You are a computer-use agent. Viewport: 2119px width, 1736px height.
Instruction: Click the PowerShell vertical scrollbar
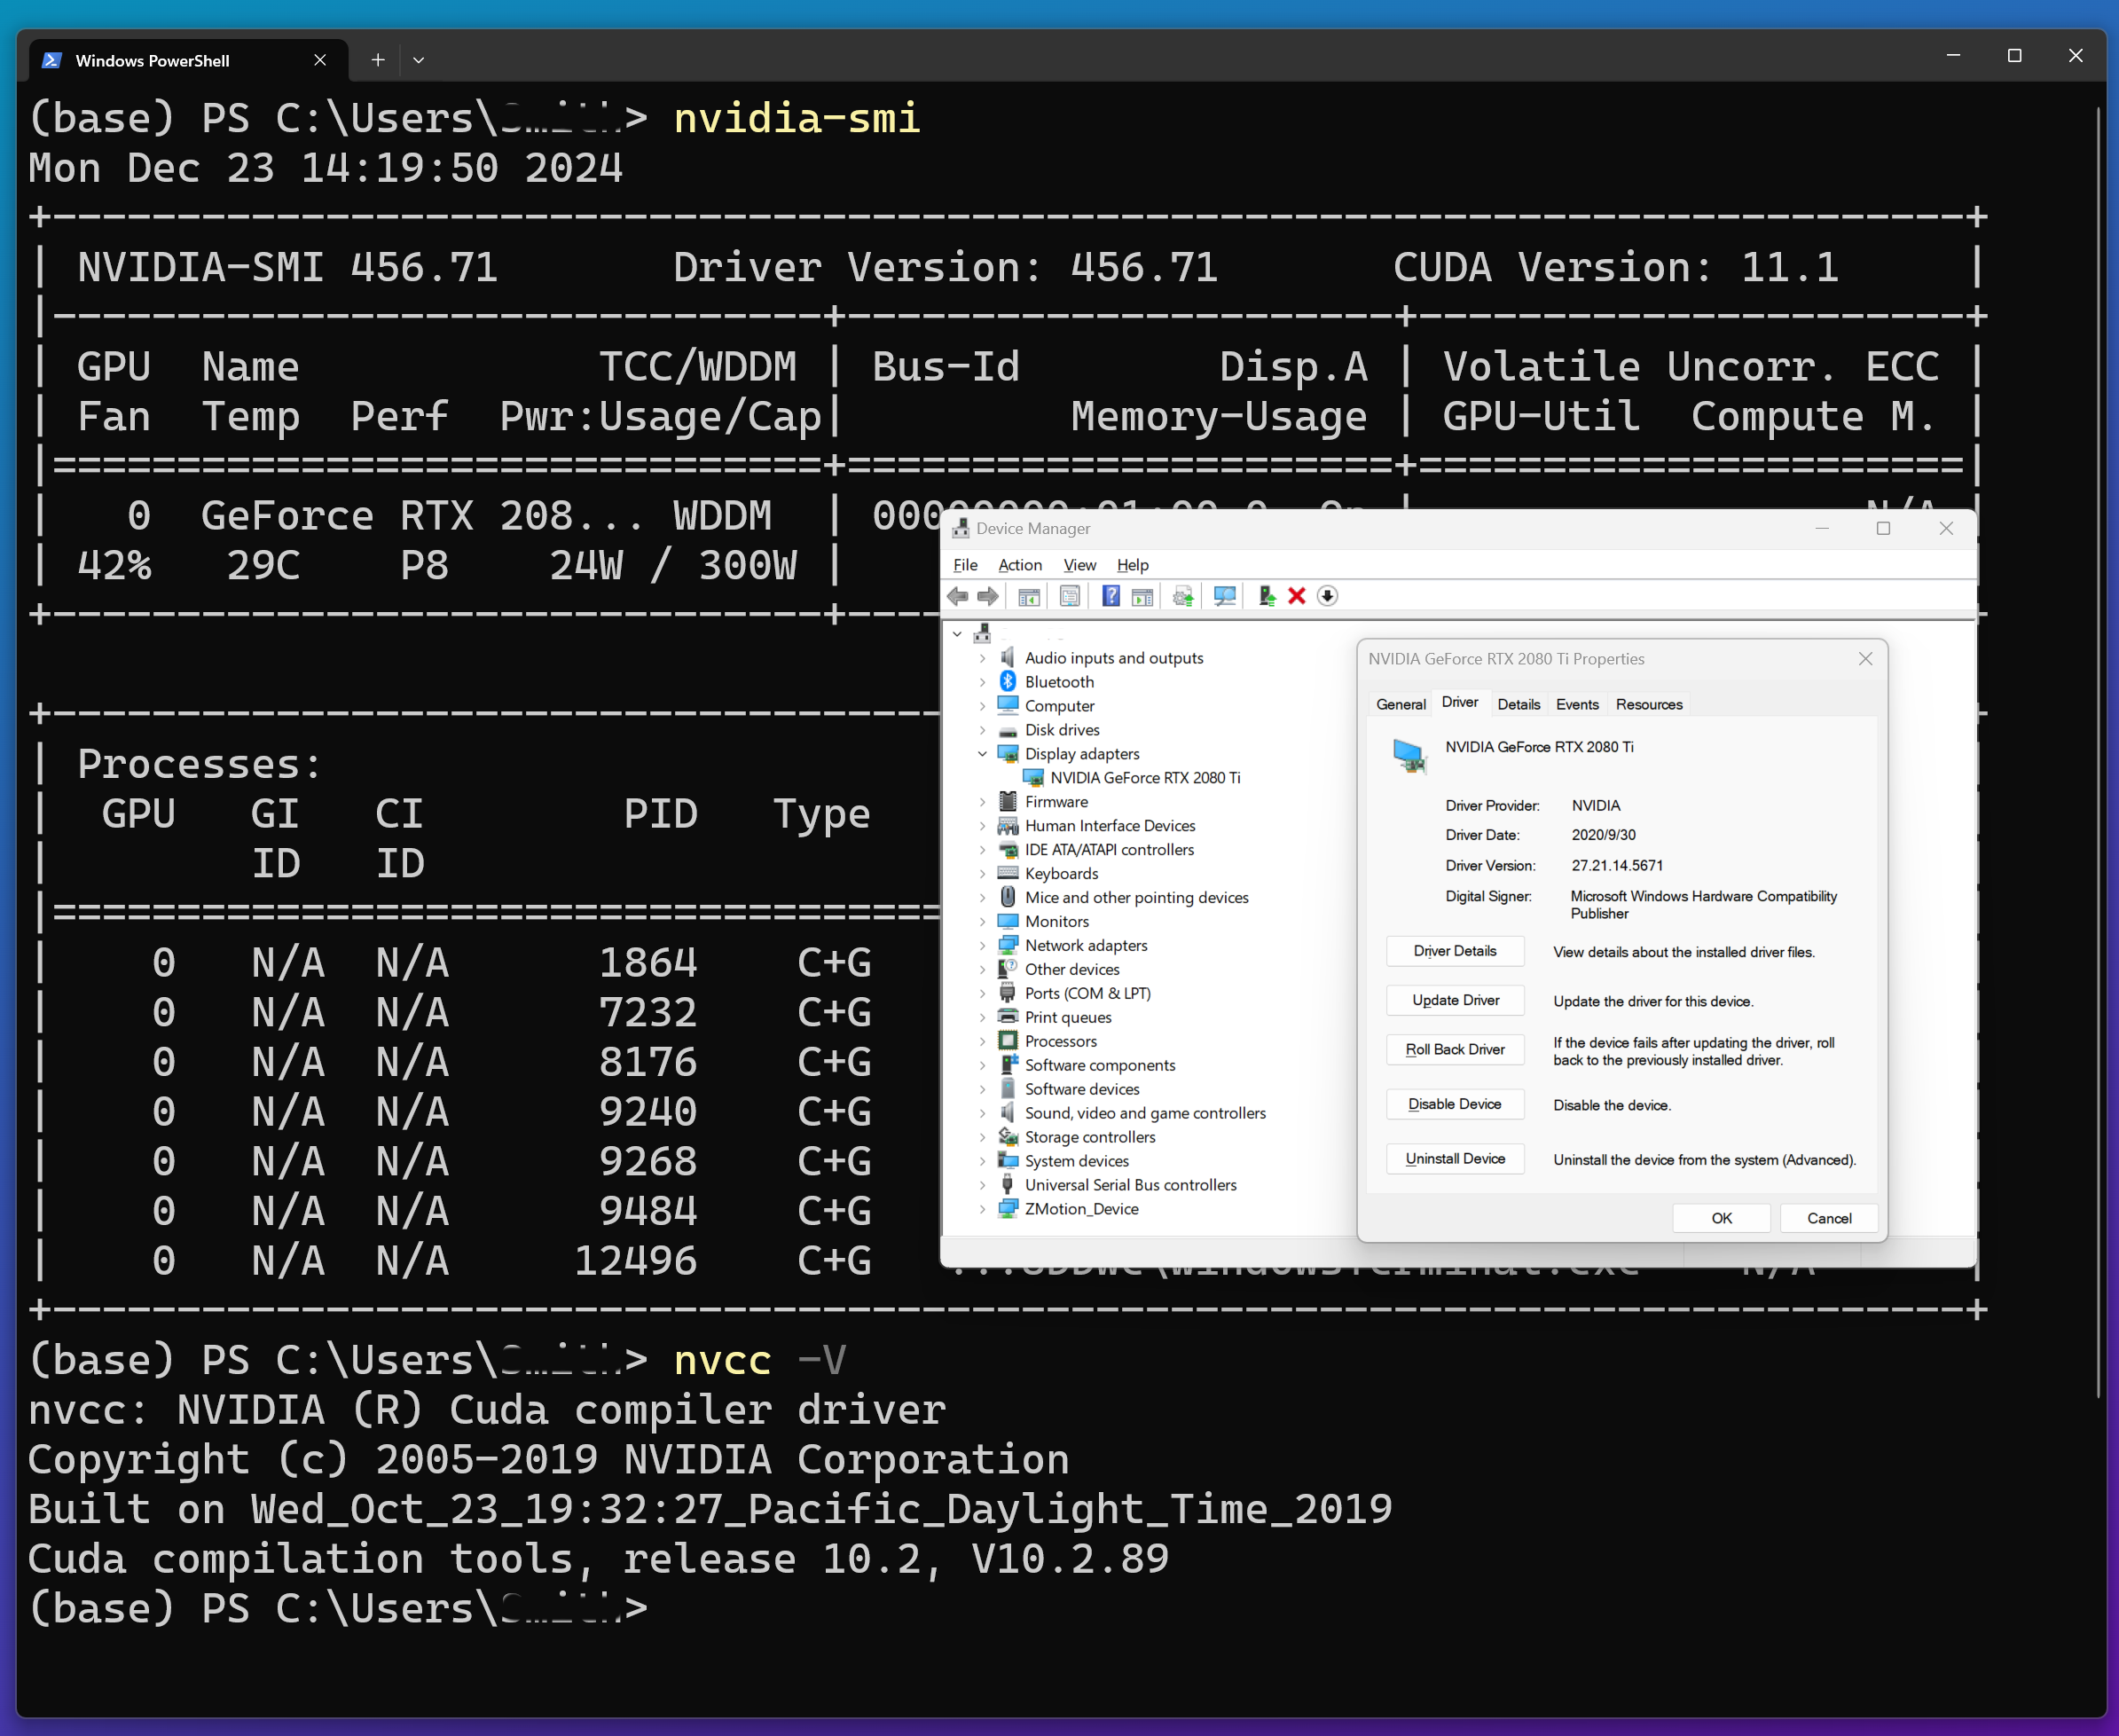pyautogui.click(x=2097, y=750)
